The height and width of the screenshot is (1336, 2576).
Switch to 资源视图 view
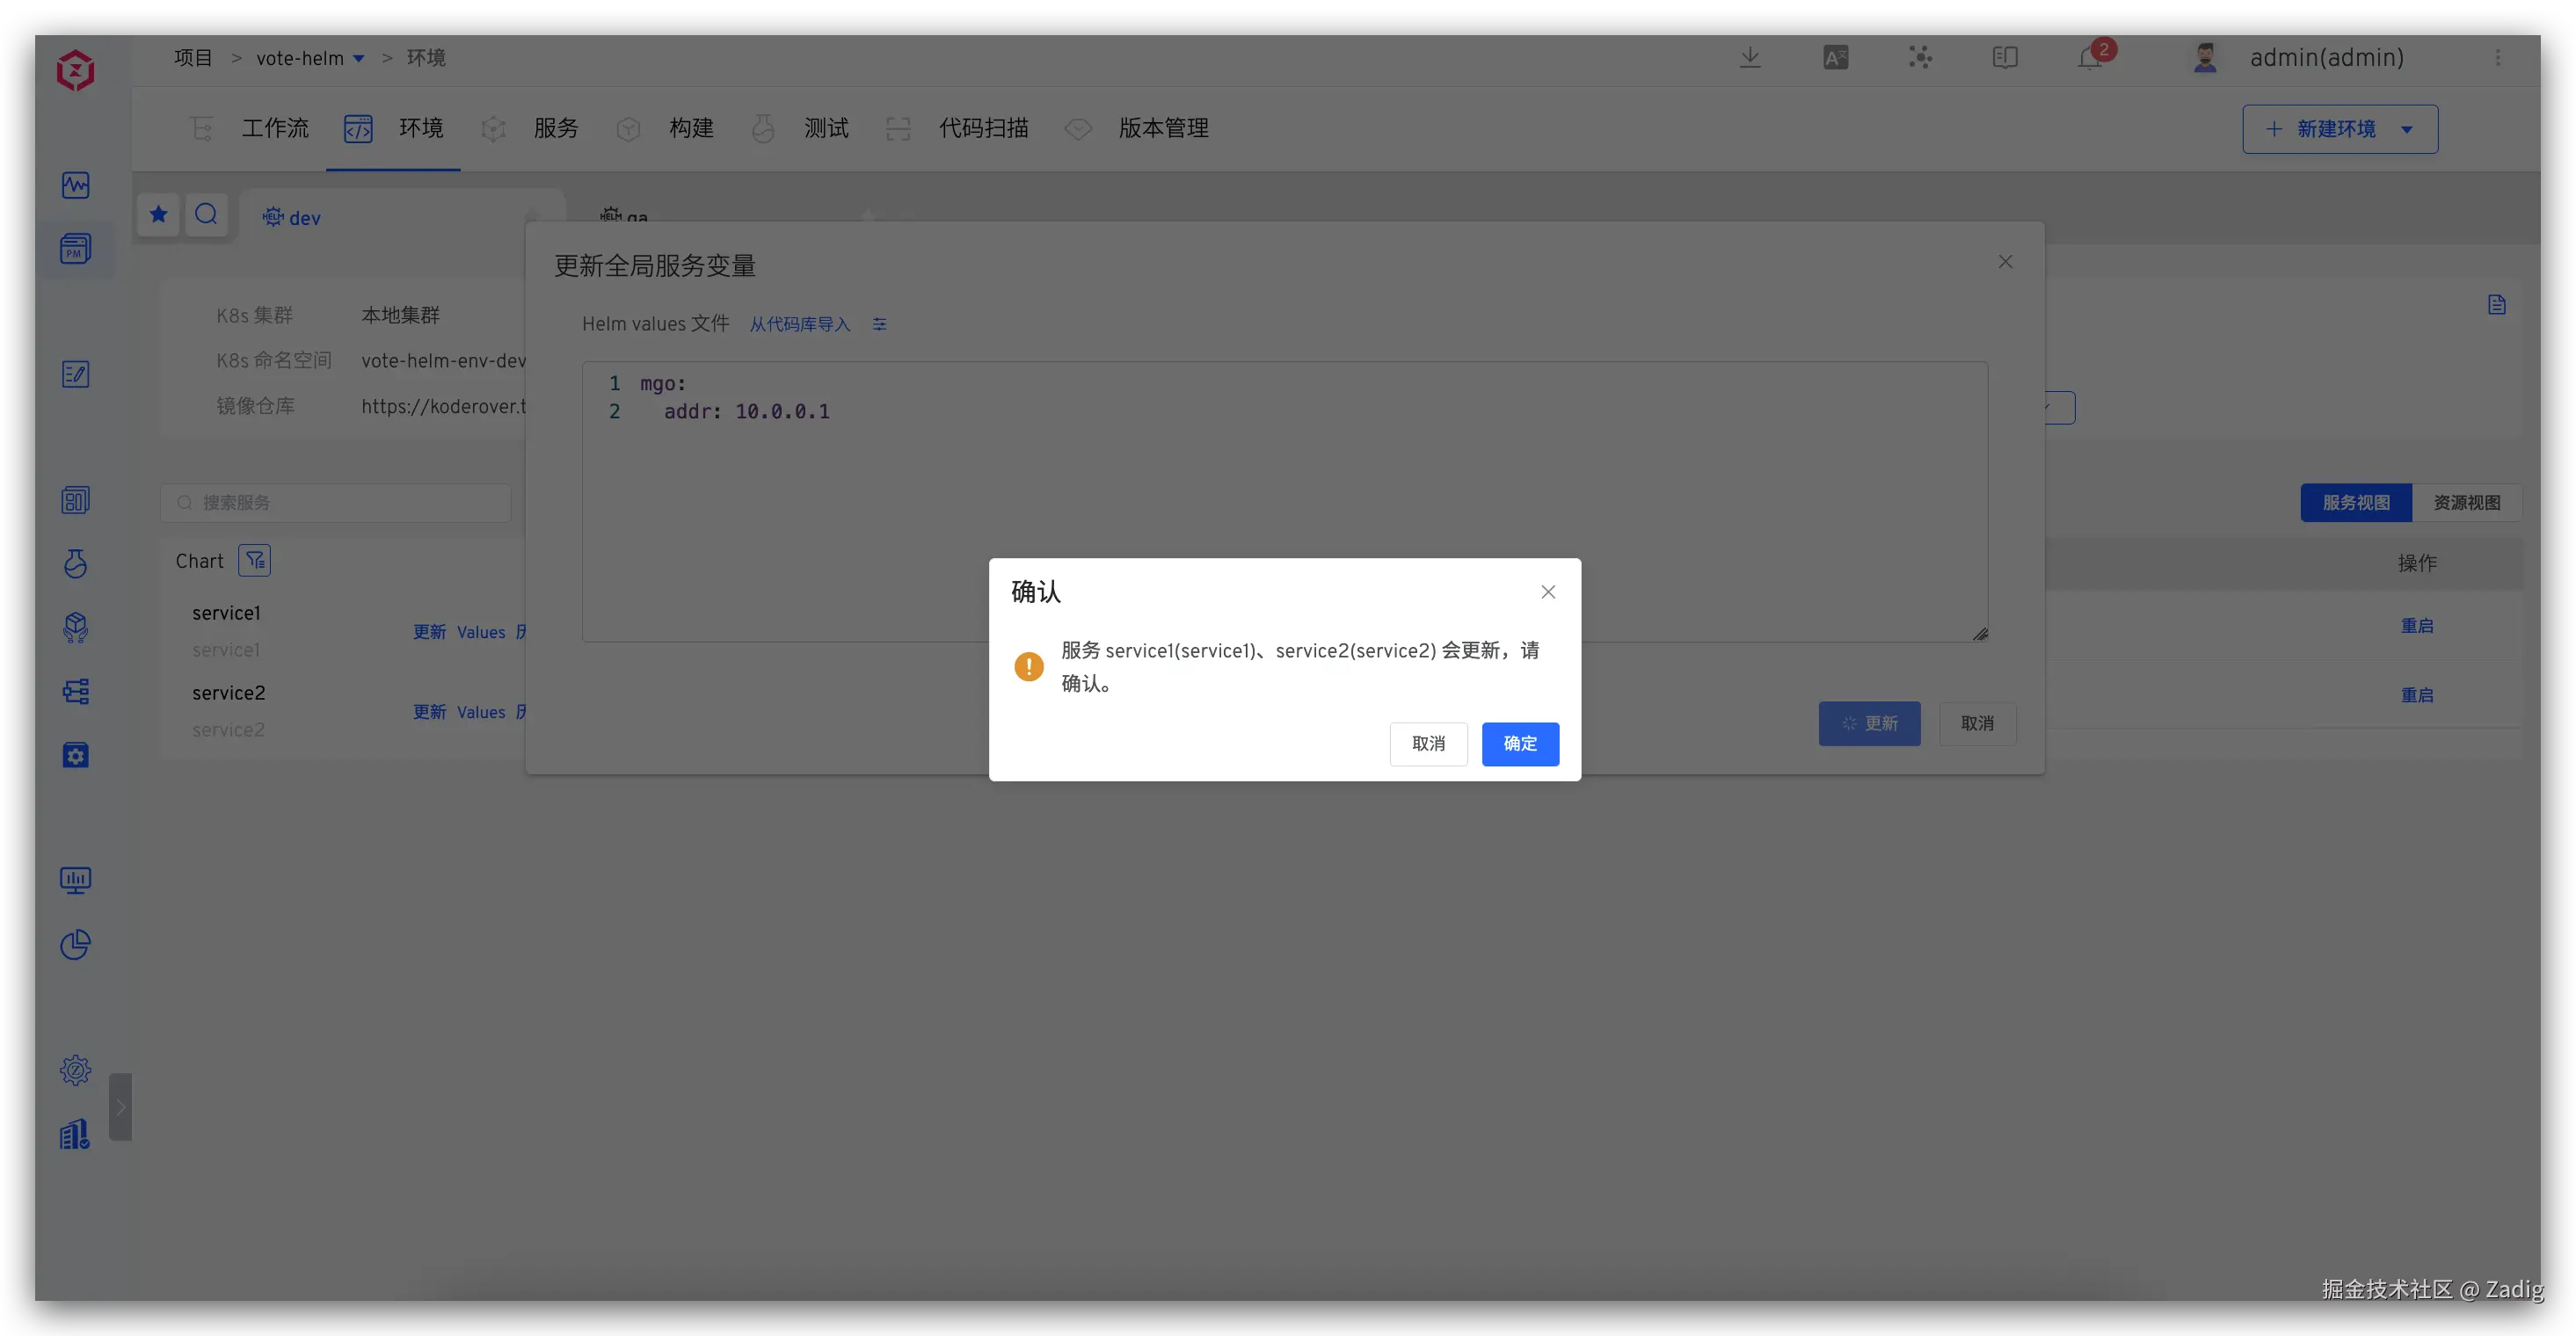2466,502
